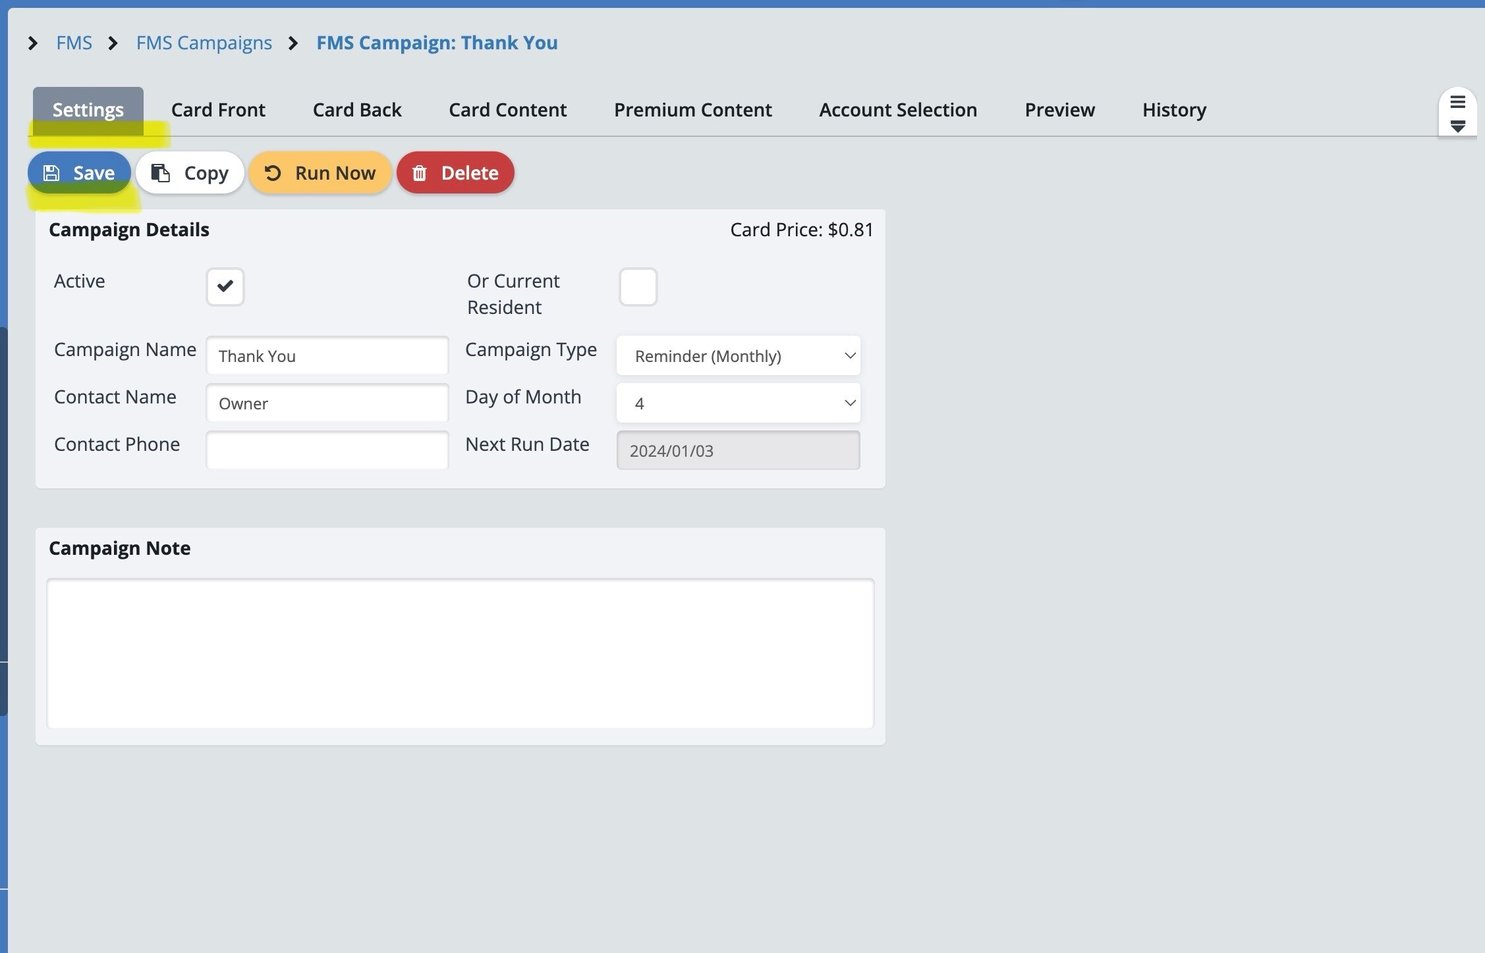Select the Settings tab
This screenshot has height=953, width=1485.
point(88,110)
